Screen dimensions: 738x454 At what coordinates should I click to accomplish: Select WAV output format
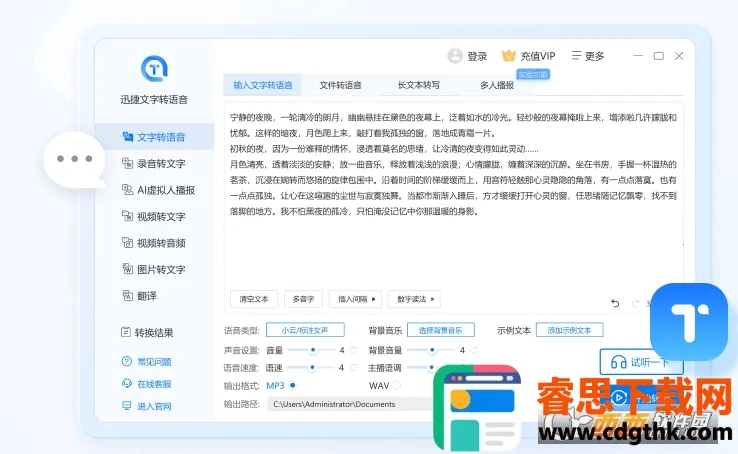(396, 385)
